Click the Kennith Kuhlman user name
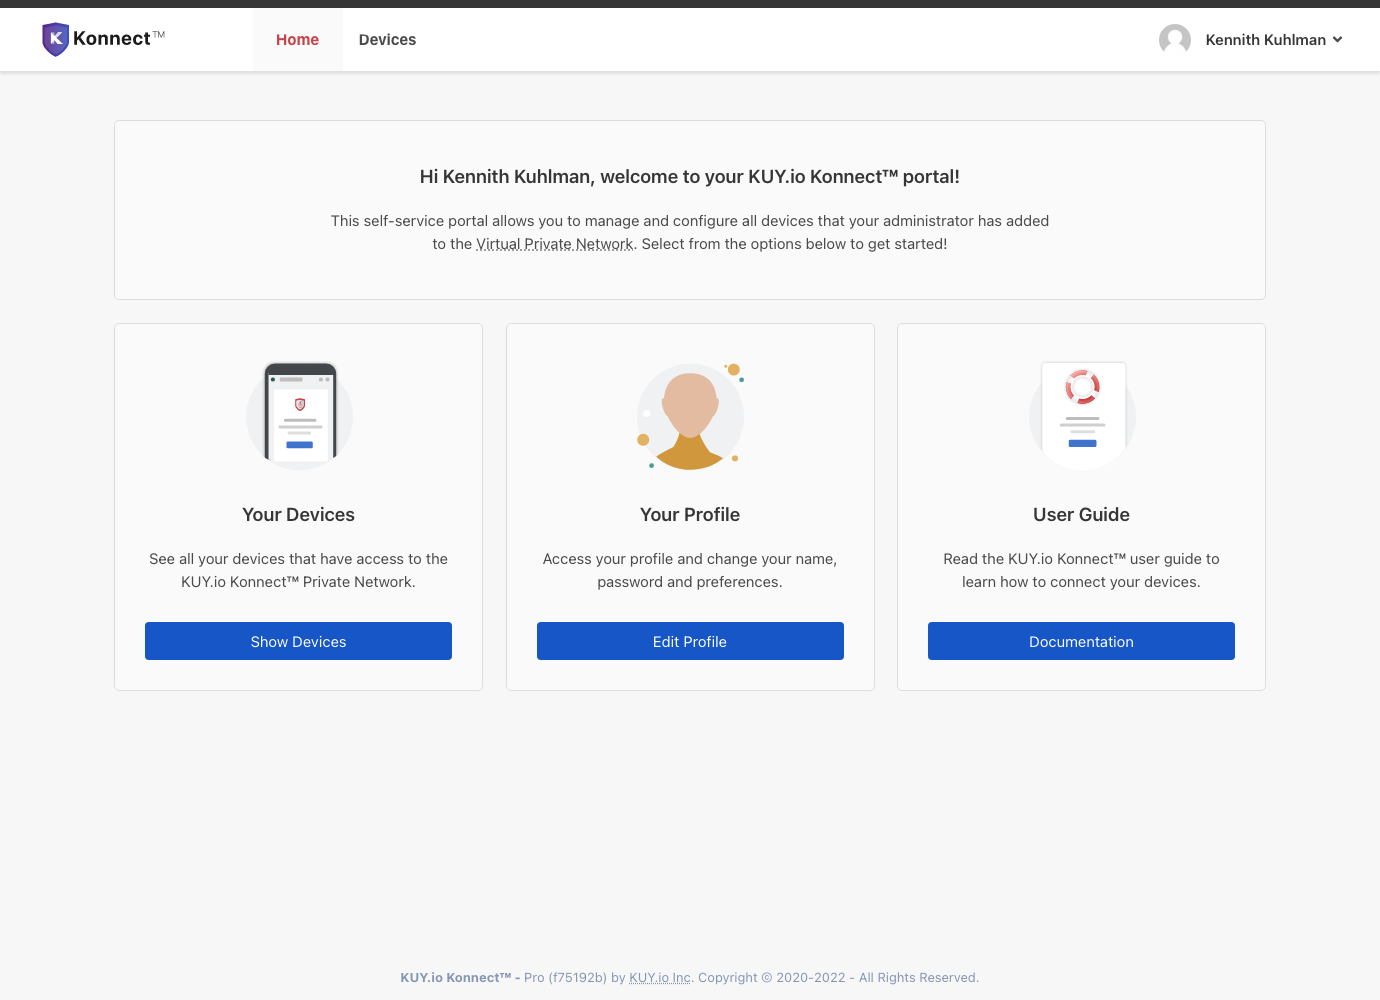 tap(1266, 40)
